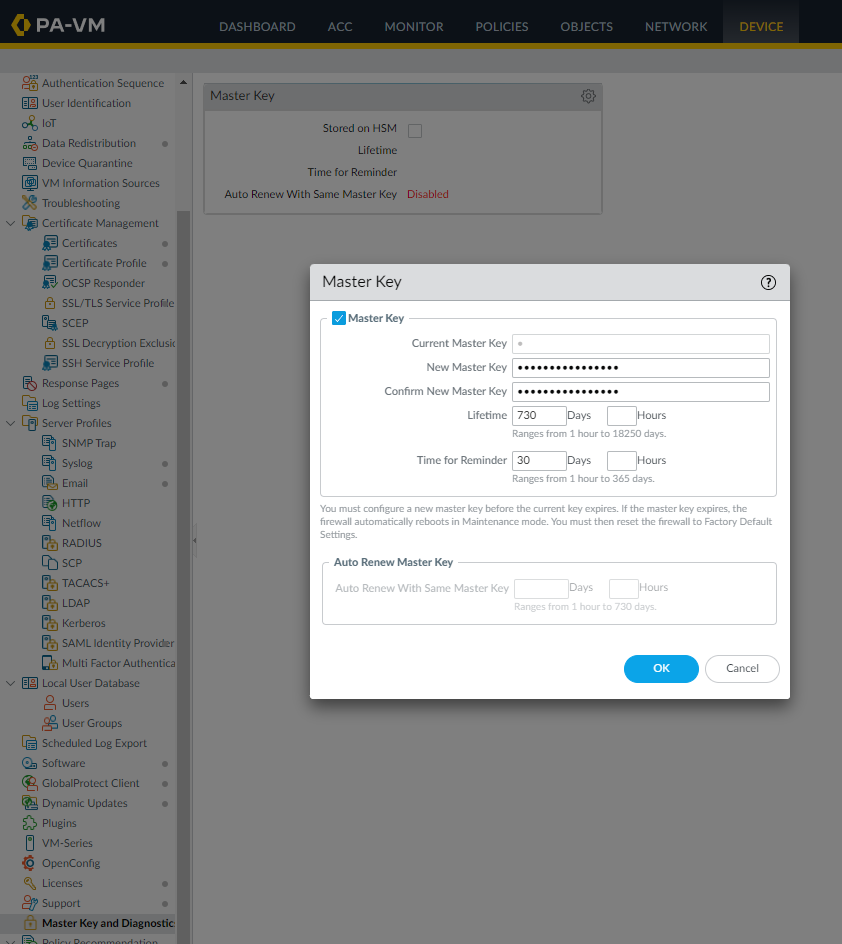Click the RADIUS server profile icon
Screen dimensions: 842x944
pos(50,543)
